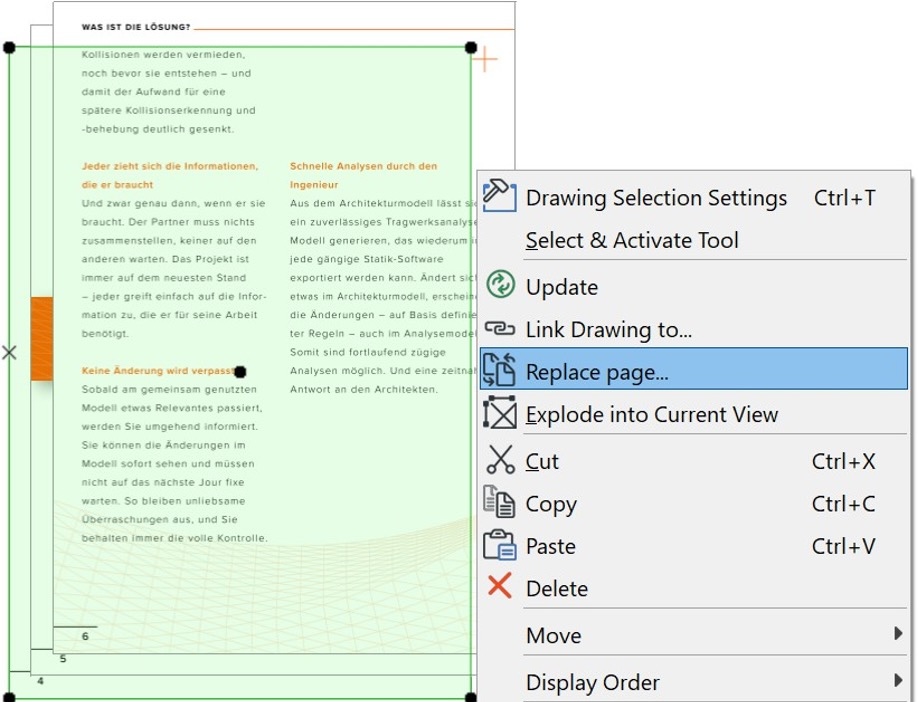Image resolution: width=918 pixels, height=702 pixels.
Task: Click the orange plus crosshair marker
Action: pyautogui.click(x=485, y=60)
